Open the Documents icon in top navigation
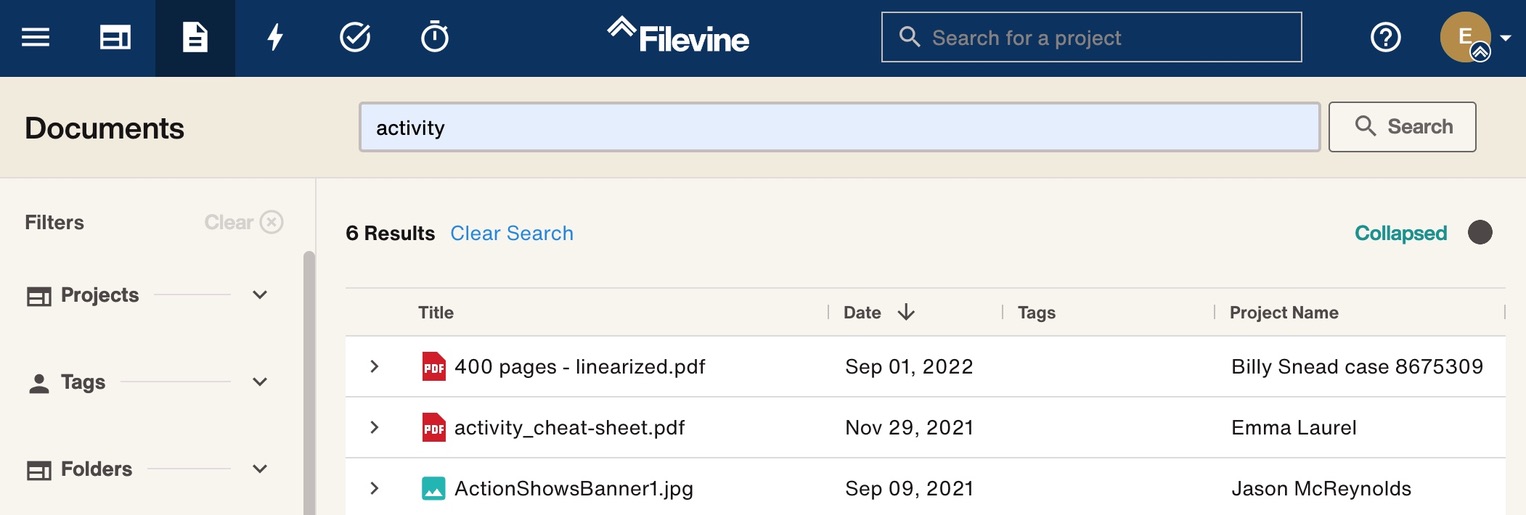 [x=195, y=38]
